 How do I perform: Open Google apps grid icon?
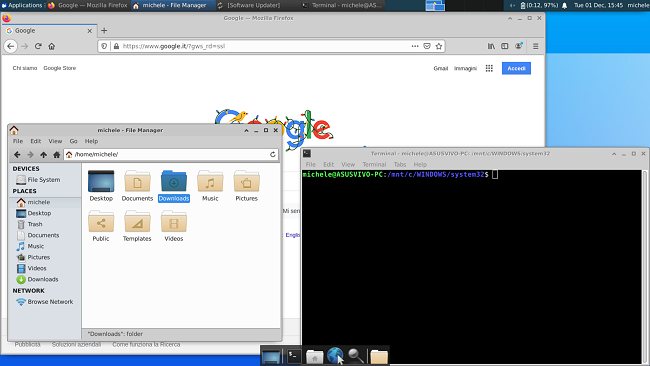pos(489,68)
